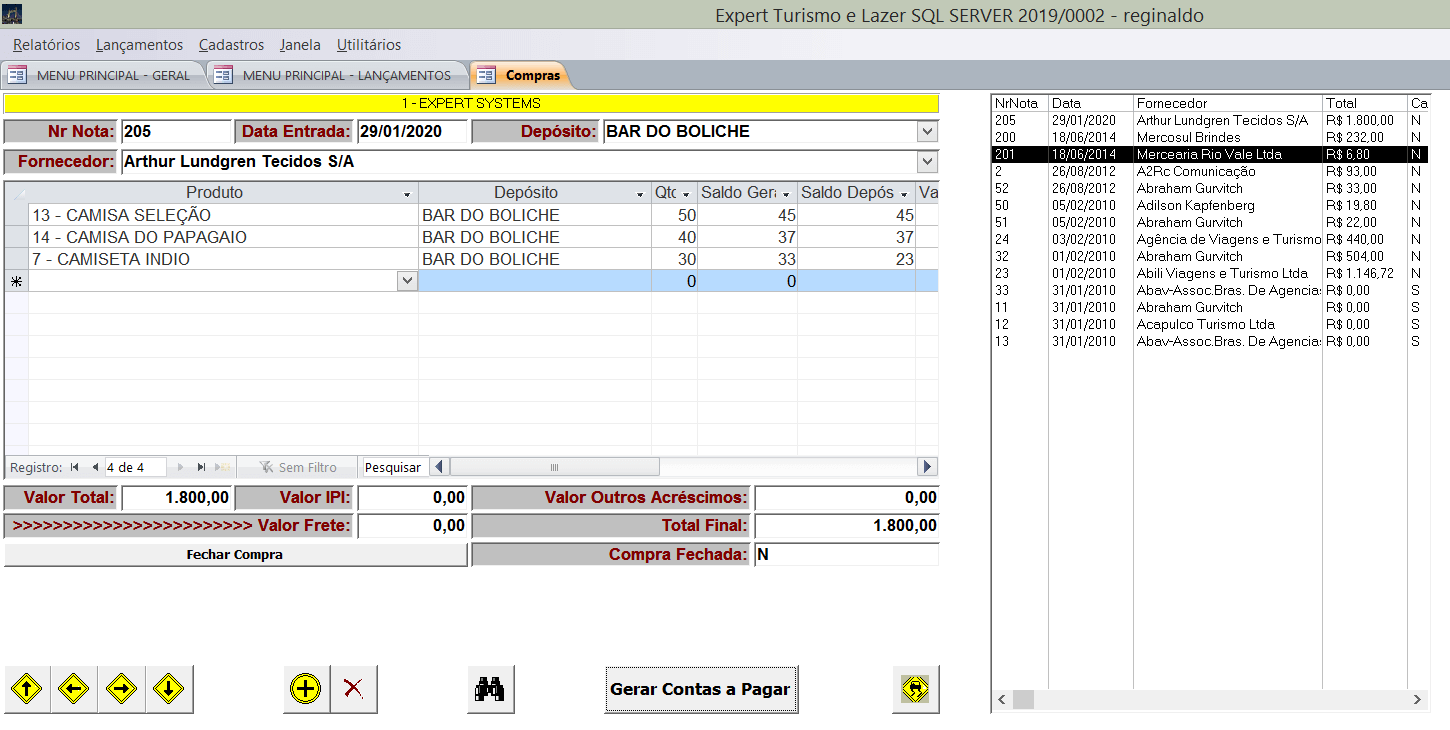Add a new record with the plus icon
Image resolution: width=1450 pixels, height=730 pixels.
coord(306,689)
